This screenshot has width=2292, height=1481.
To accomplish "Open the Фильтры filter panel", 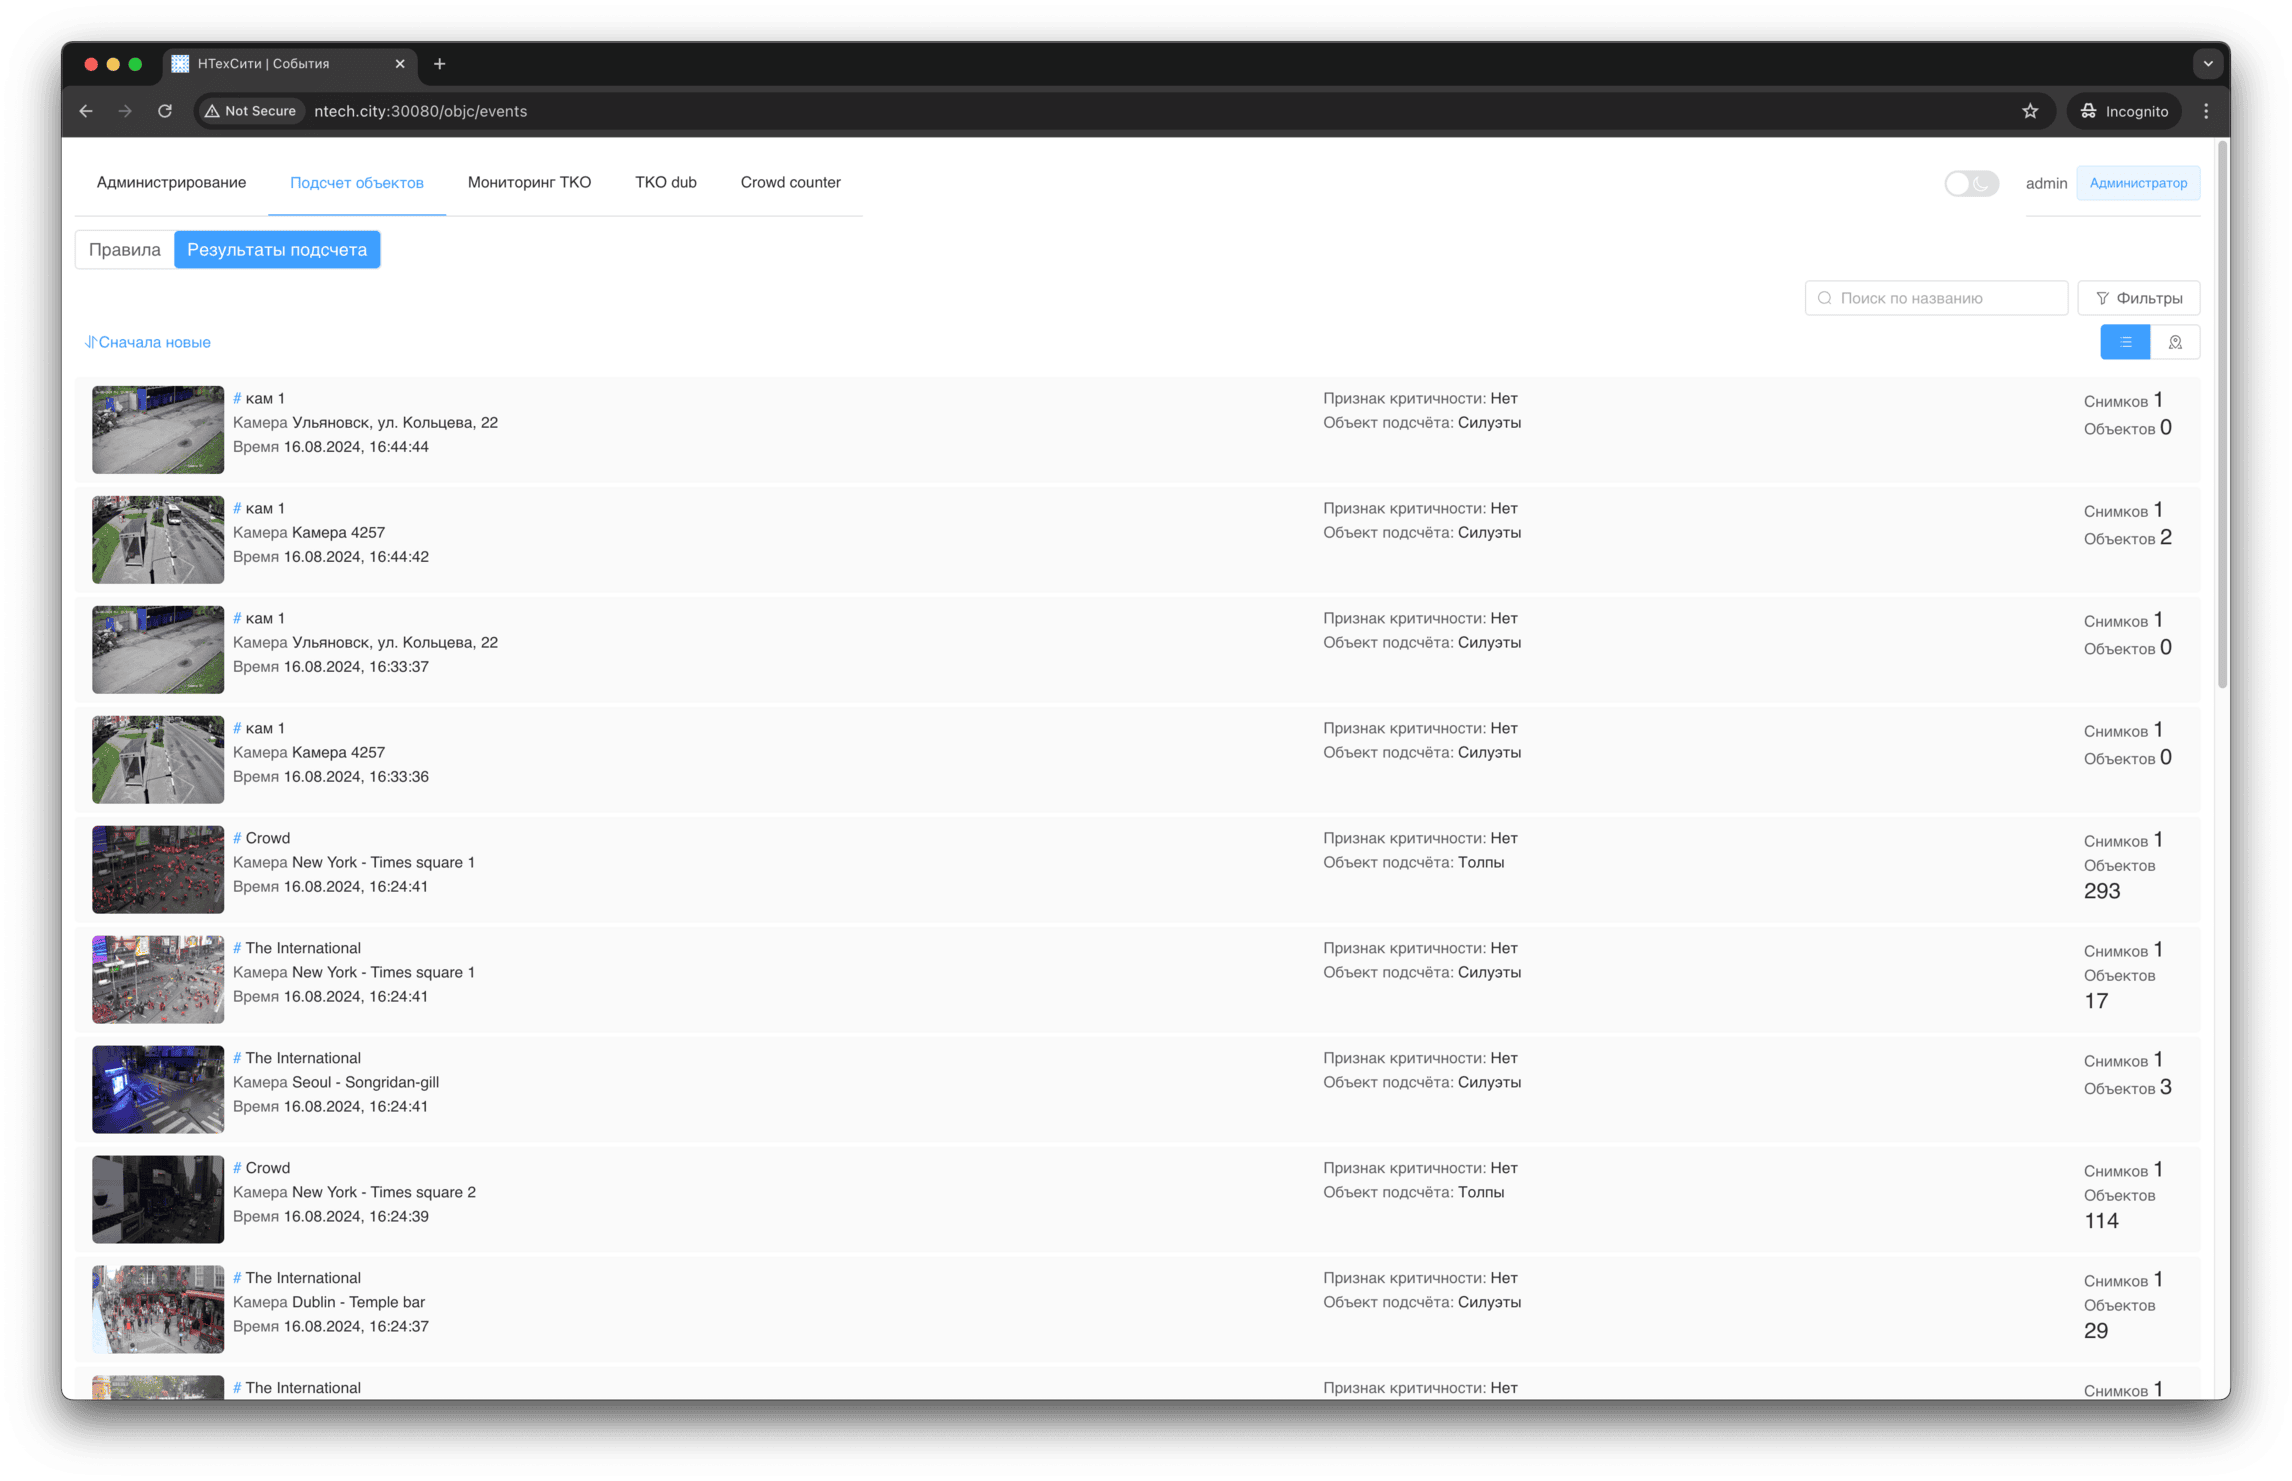I will coord(2138,298).
